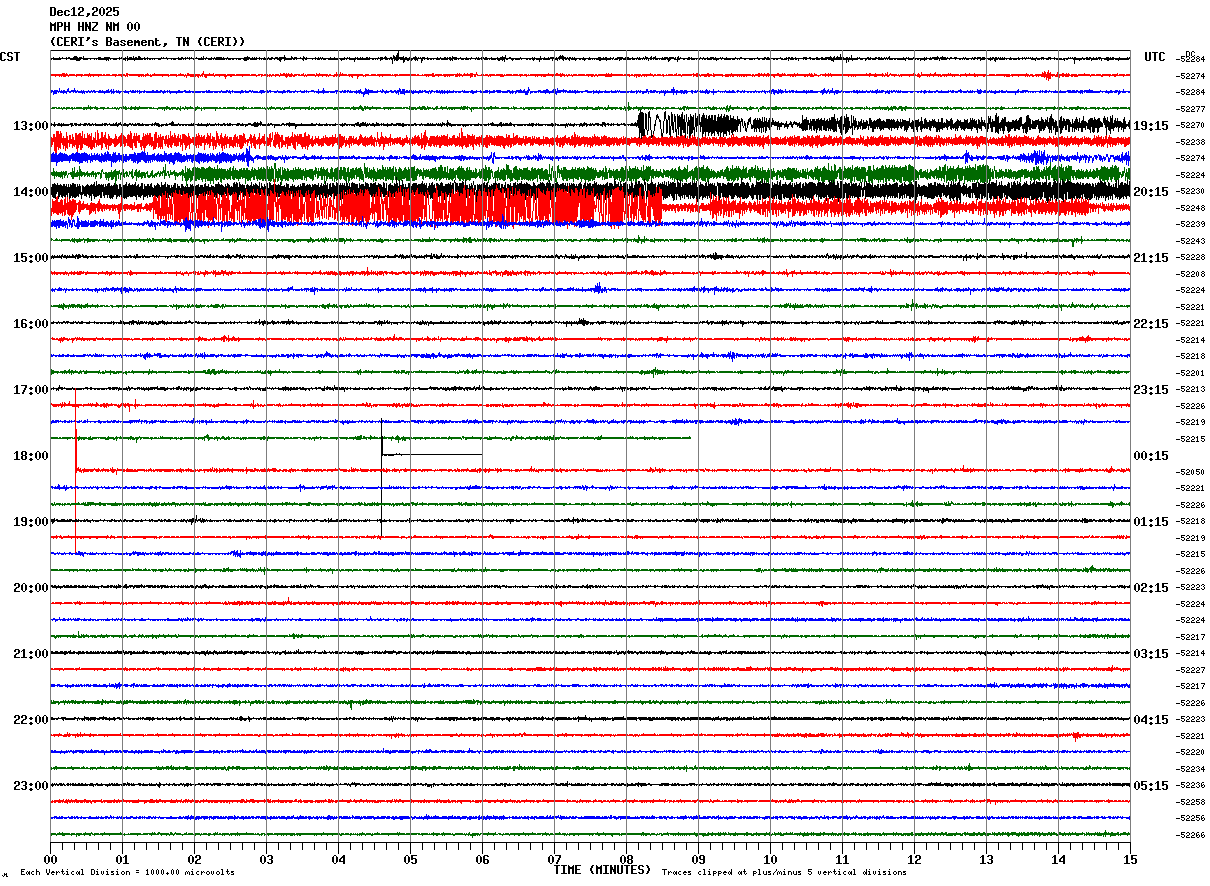Click the 'UTC' timezone label
Viewport: 1210px width, 886px height.
[x=1155, y=57]
